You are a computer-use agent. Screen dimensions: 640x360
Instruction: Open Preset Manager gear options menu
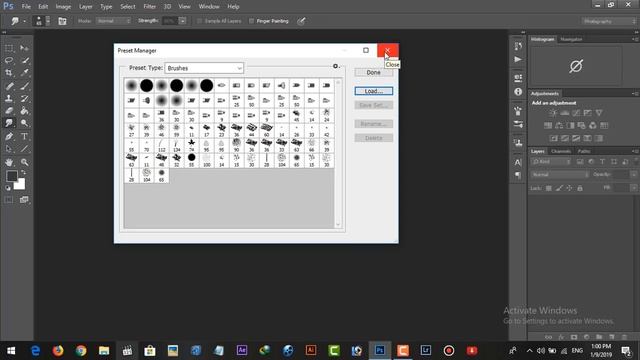point(336,66)
